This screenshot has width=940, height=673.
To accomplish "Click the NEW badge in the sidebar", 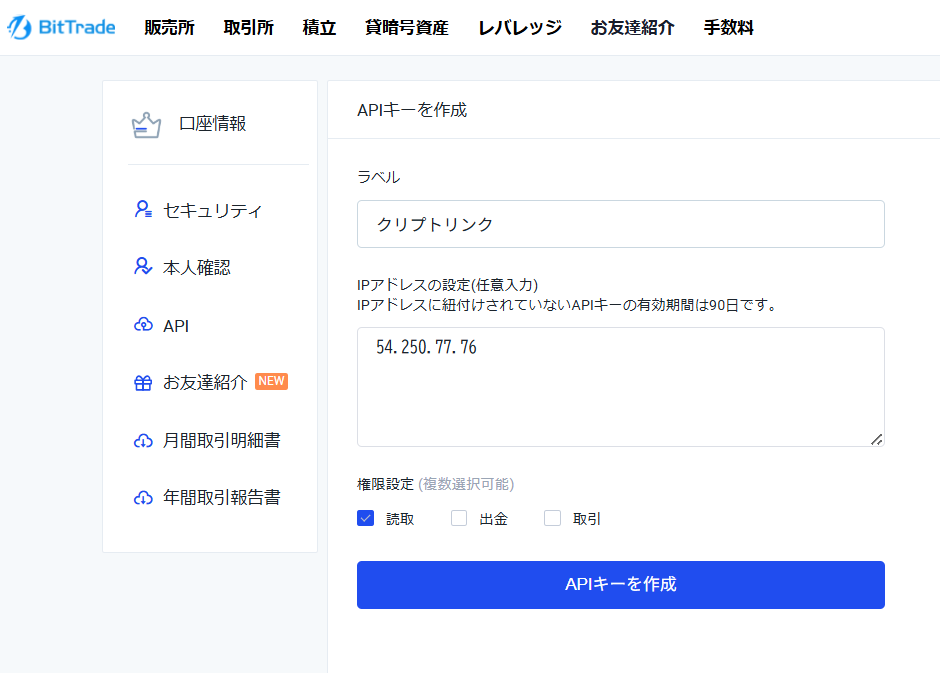I will 272,381.
